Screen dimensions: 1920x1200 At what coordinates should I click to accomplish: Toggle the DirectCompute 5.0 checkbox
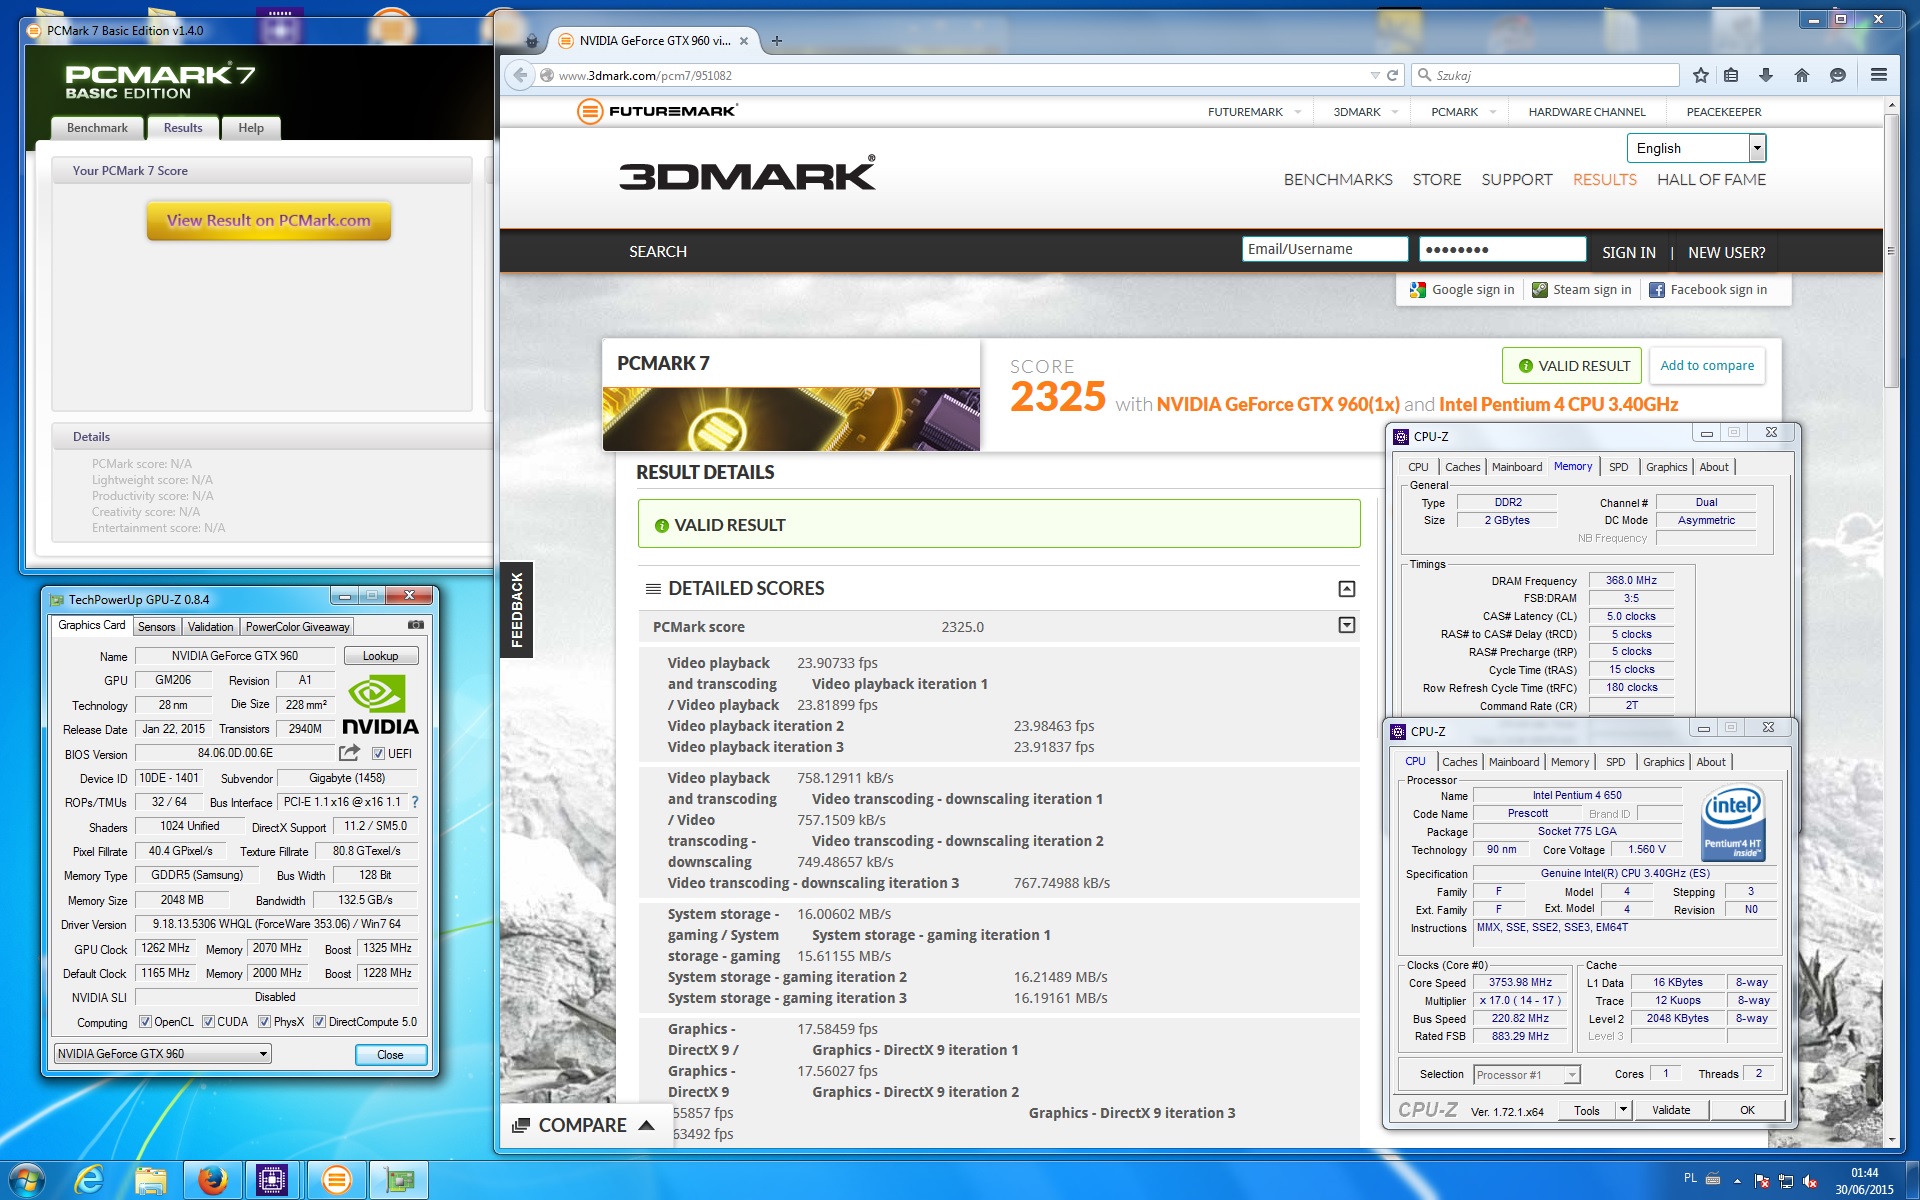[319, 1022]
